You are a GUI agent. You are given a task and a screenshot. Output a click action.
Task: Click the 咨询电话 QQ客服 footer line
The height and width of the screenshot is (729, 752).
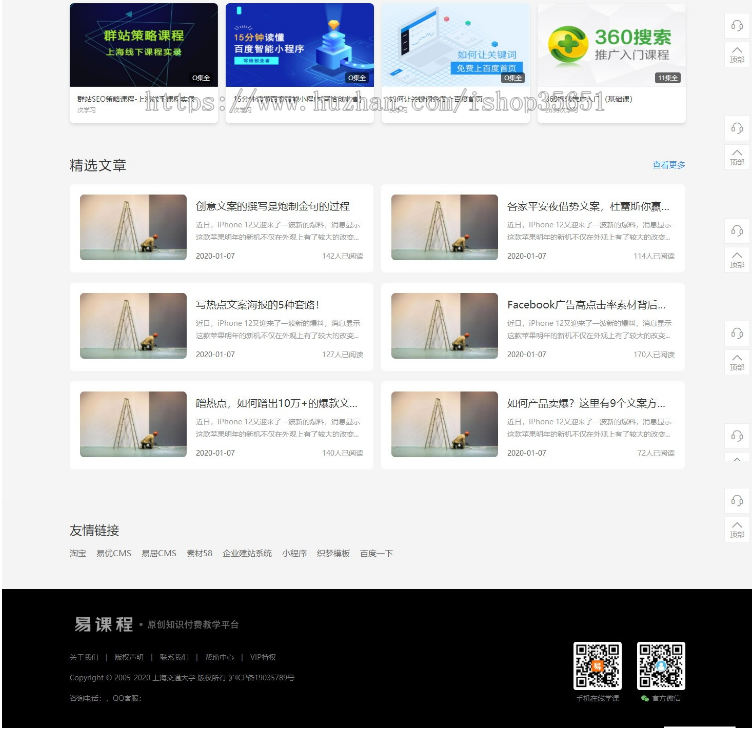point(106,698)
